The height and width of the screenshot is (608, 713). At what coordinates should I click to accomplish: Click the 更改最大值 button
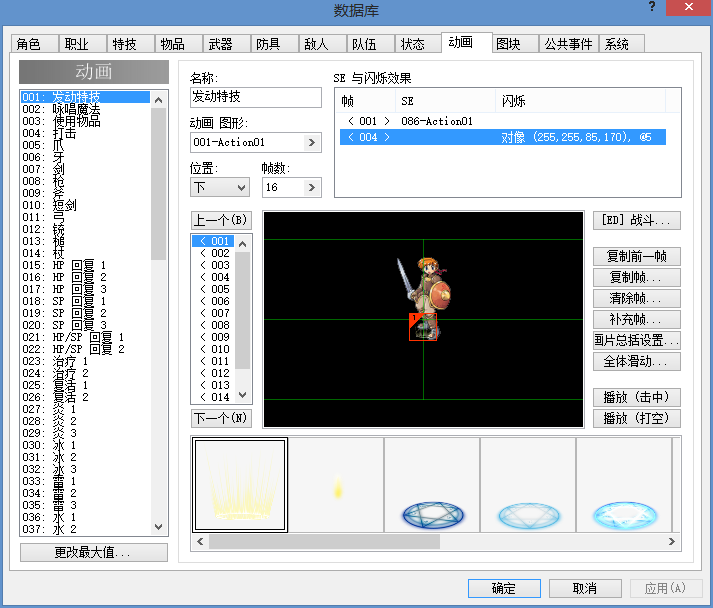click(x=94, y=553)
